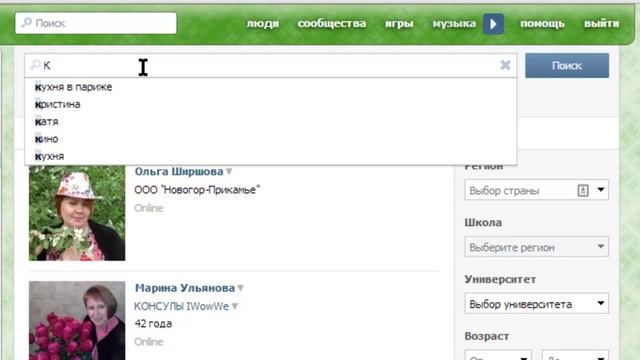Click the people search query field

[271, 65]
